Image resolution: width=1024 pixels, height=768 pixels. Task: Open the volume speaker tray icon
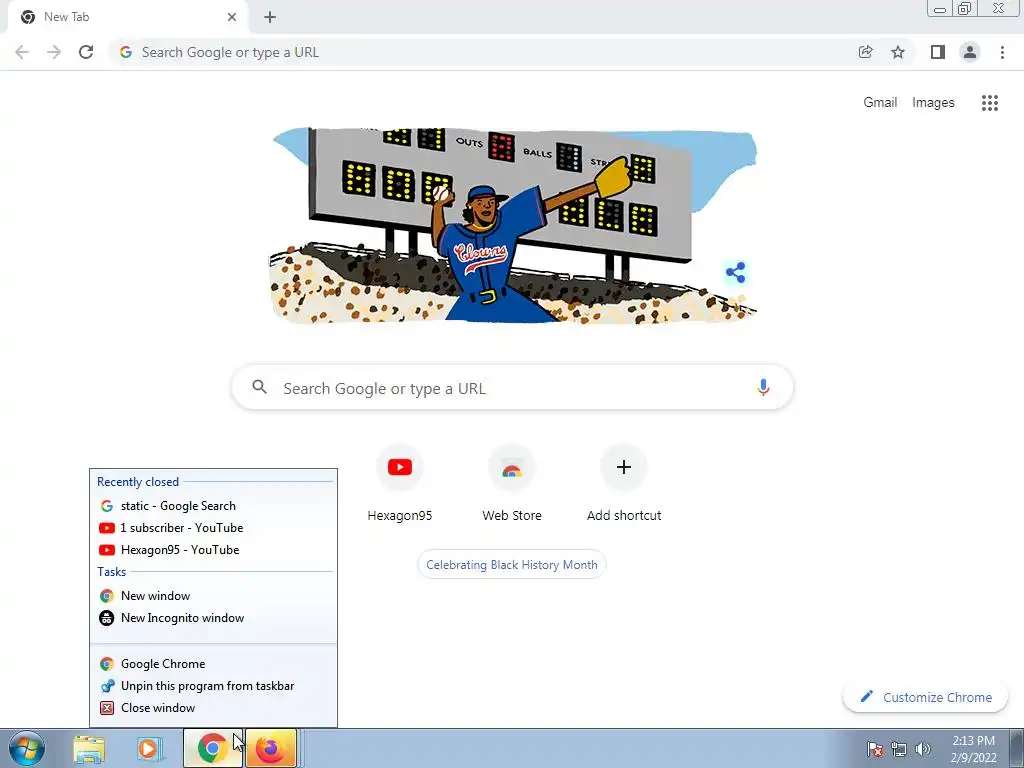tap(922, 749)
